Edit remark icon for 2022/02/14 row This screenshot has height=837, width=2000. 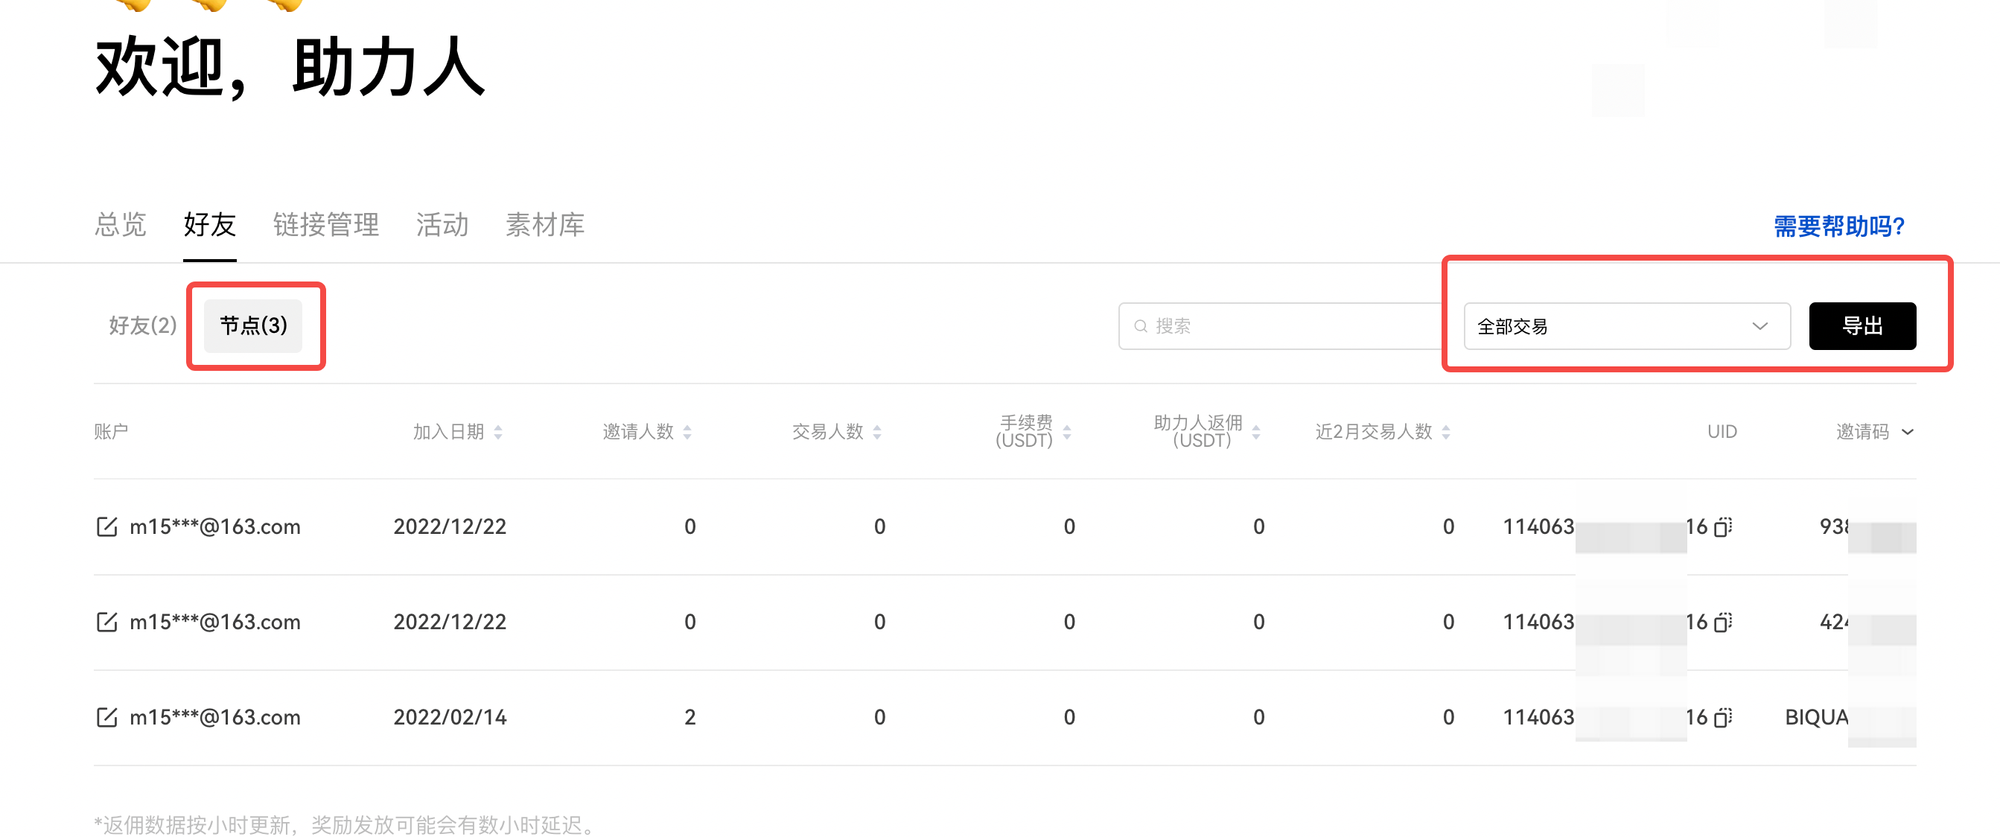(106, 717)
